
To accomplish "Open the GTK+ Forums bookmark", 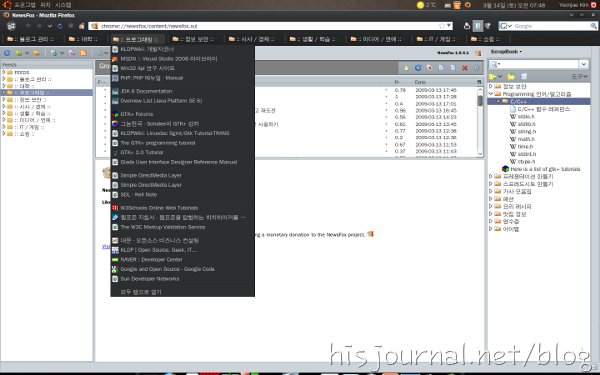I will [183, 114].
